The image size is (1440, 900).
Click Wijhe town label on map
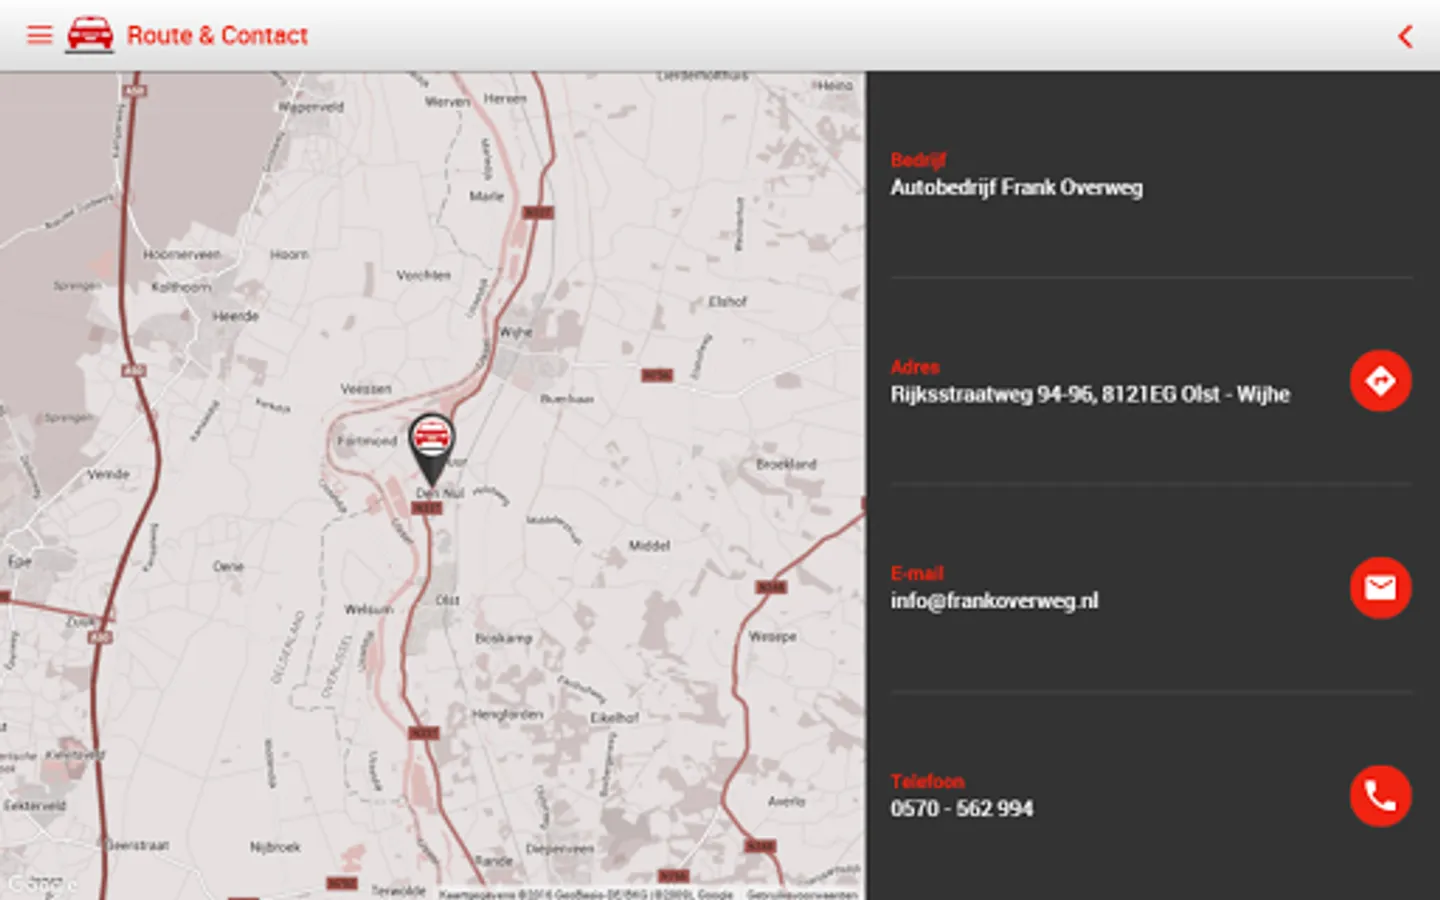tap(516, 332)
